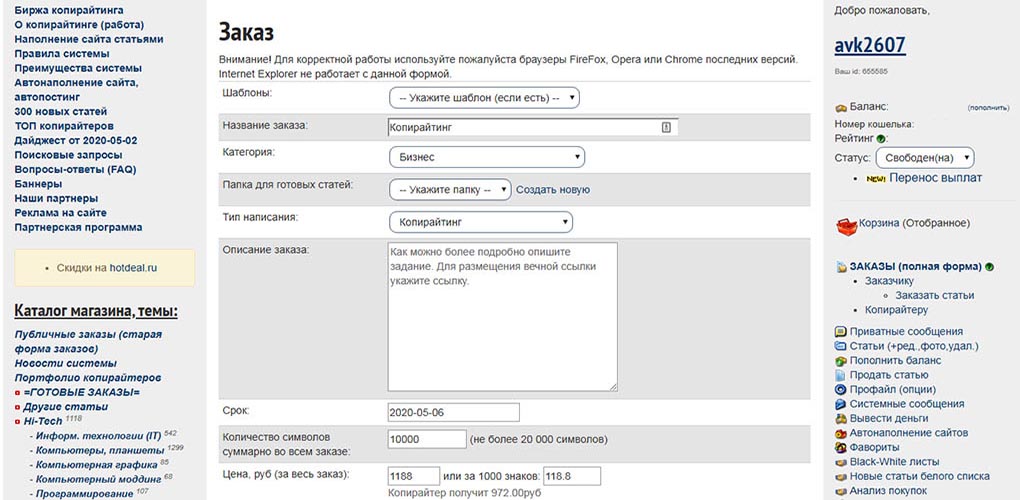Click the Описание заказа text area
The image size is (1020, 500).
click(x=502, y=317)
